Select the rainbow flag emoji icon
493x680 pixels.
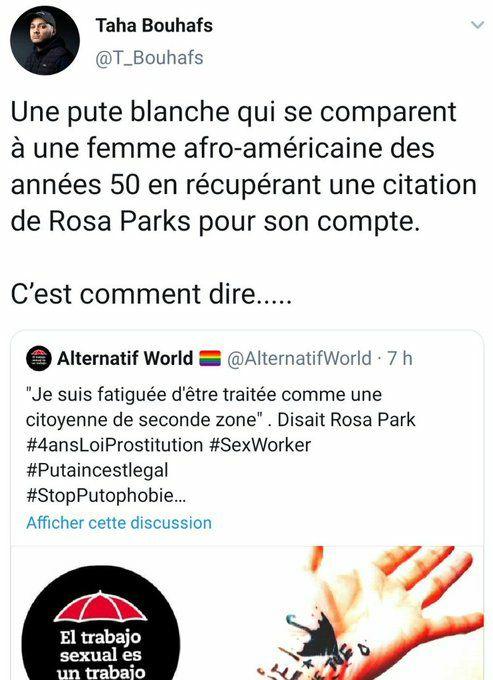(210, 358)
